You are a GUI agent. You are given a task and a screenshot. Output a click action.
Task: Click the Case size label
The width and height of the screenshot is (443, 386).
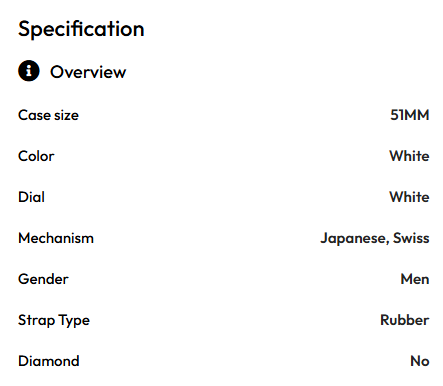tap(48, 115)
